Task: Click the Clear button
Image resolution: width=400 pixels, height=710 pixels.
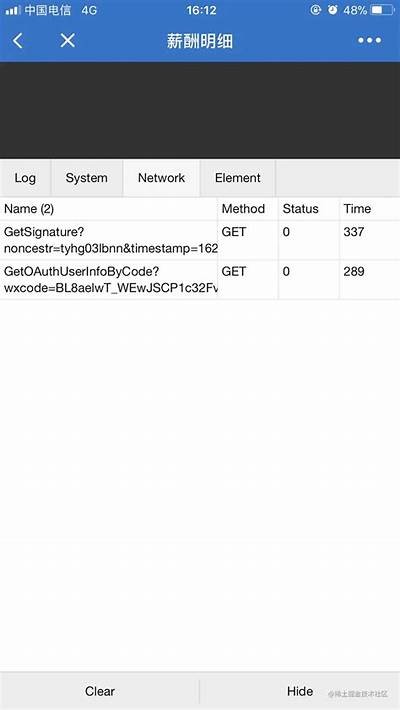Action: pyautogui.click(x=100, y=691)
